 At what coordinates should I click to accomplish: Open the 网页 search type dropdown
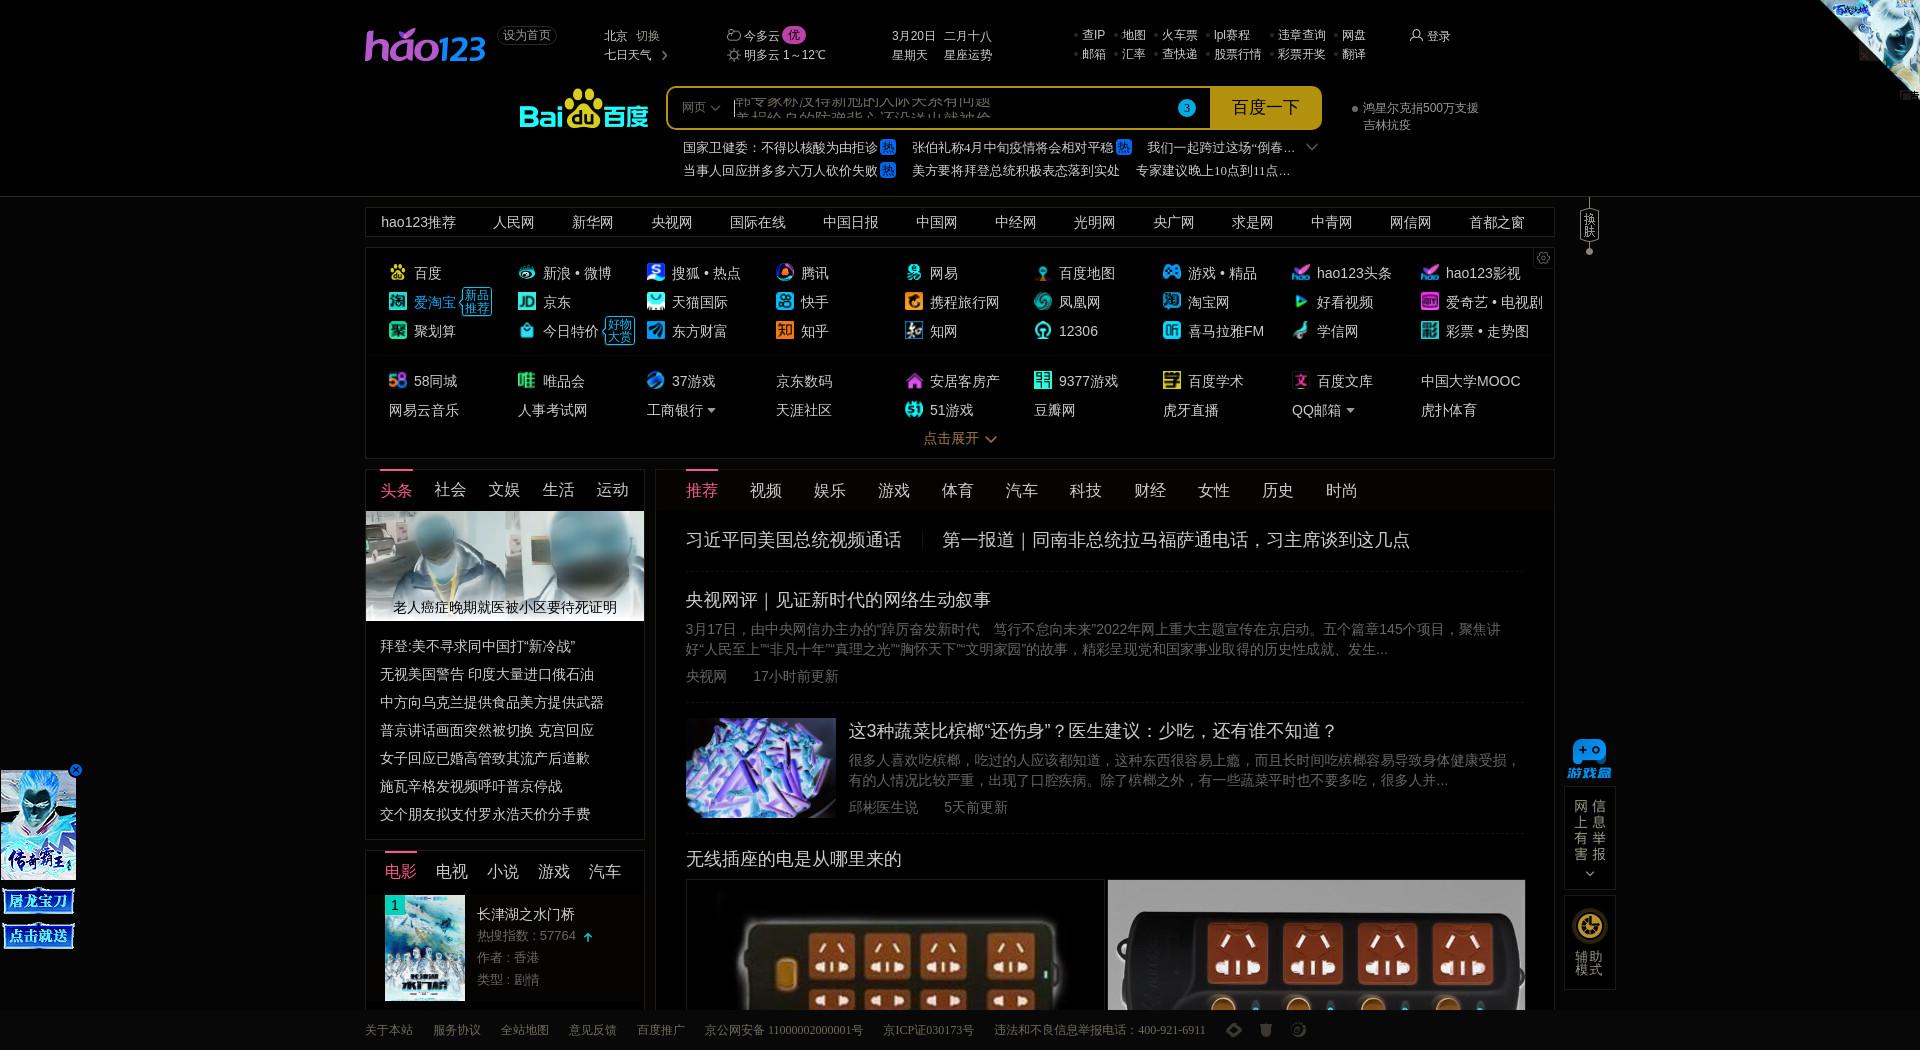pos(701,108)
